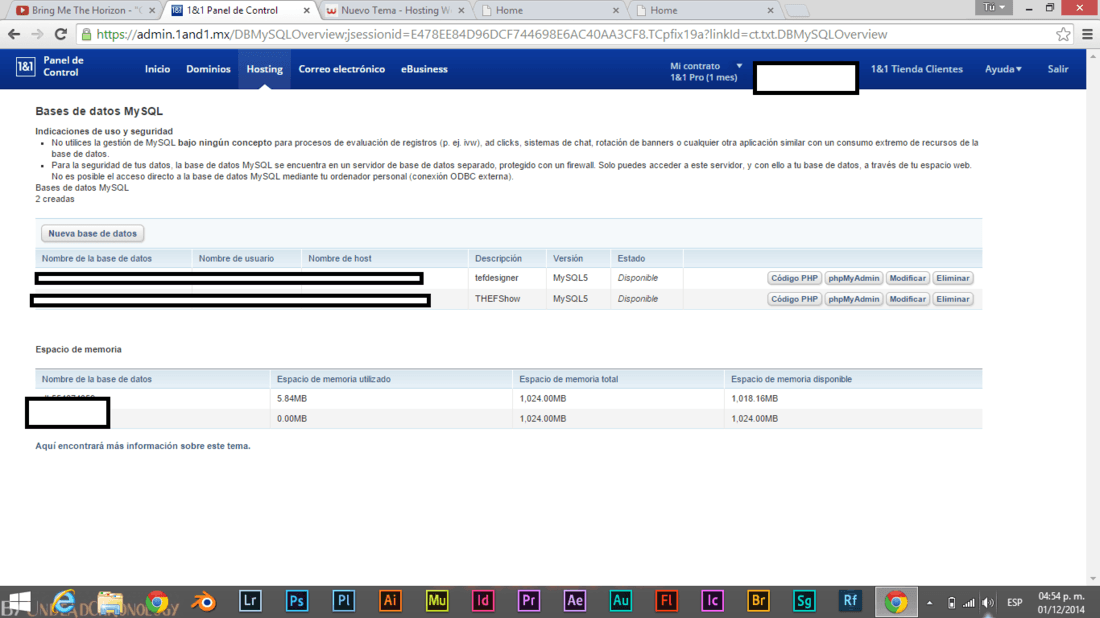Click the volume speaker tray icon
The width and height of the screenshot is (1100, 618).
pyautogui.click(x=988, y=603)
